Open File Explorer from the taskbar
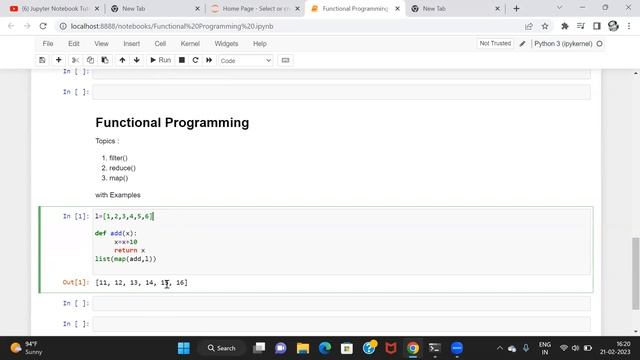This screenshot has width=640, height=360. 303,348
